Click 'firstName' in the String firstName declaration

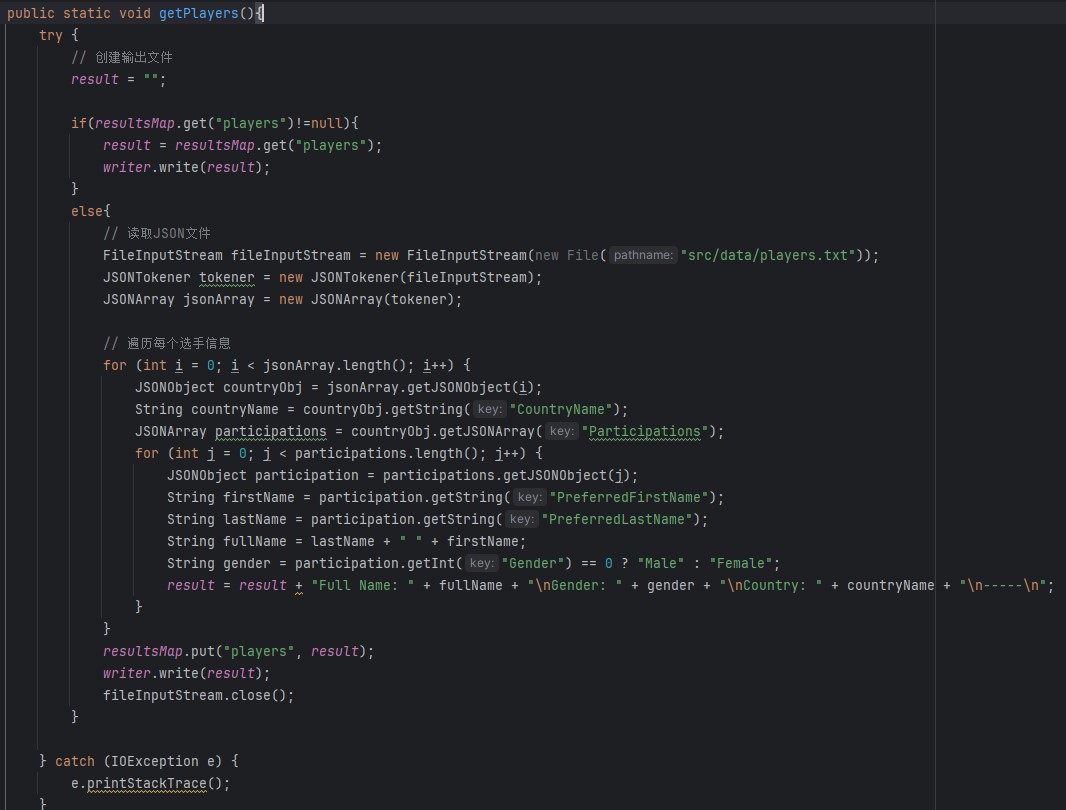(259, 497)
